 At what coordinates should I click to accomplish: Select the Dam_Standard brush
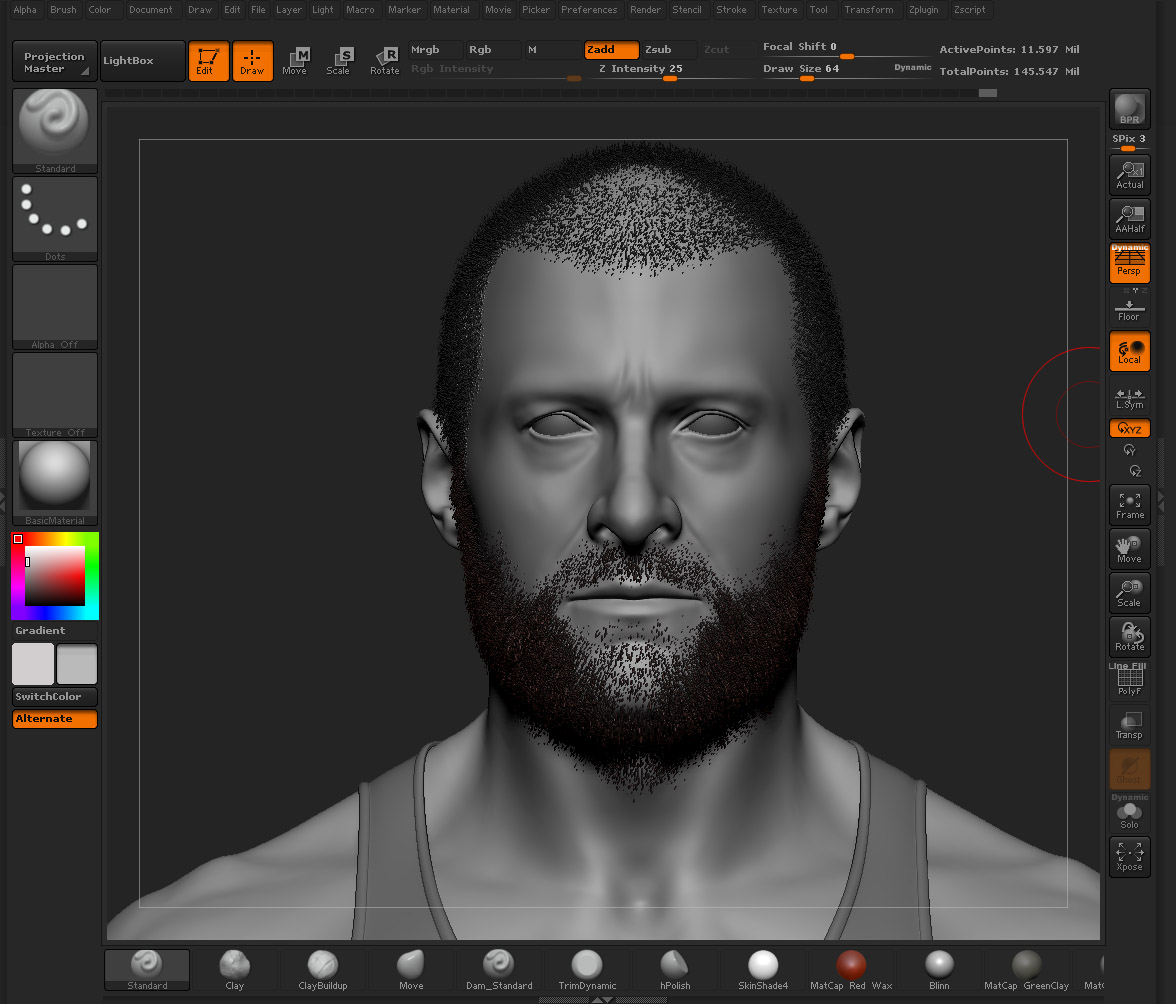499,970
